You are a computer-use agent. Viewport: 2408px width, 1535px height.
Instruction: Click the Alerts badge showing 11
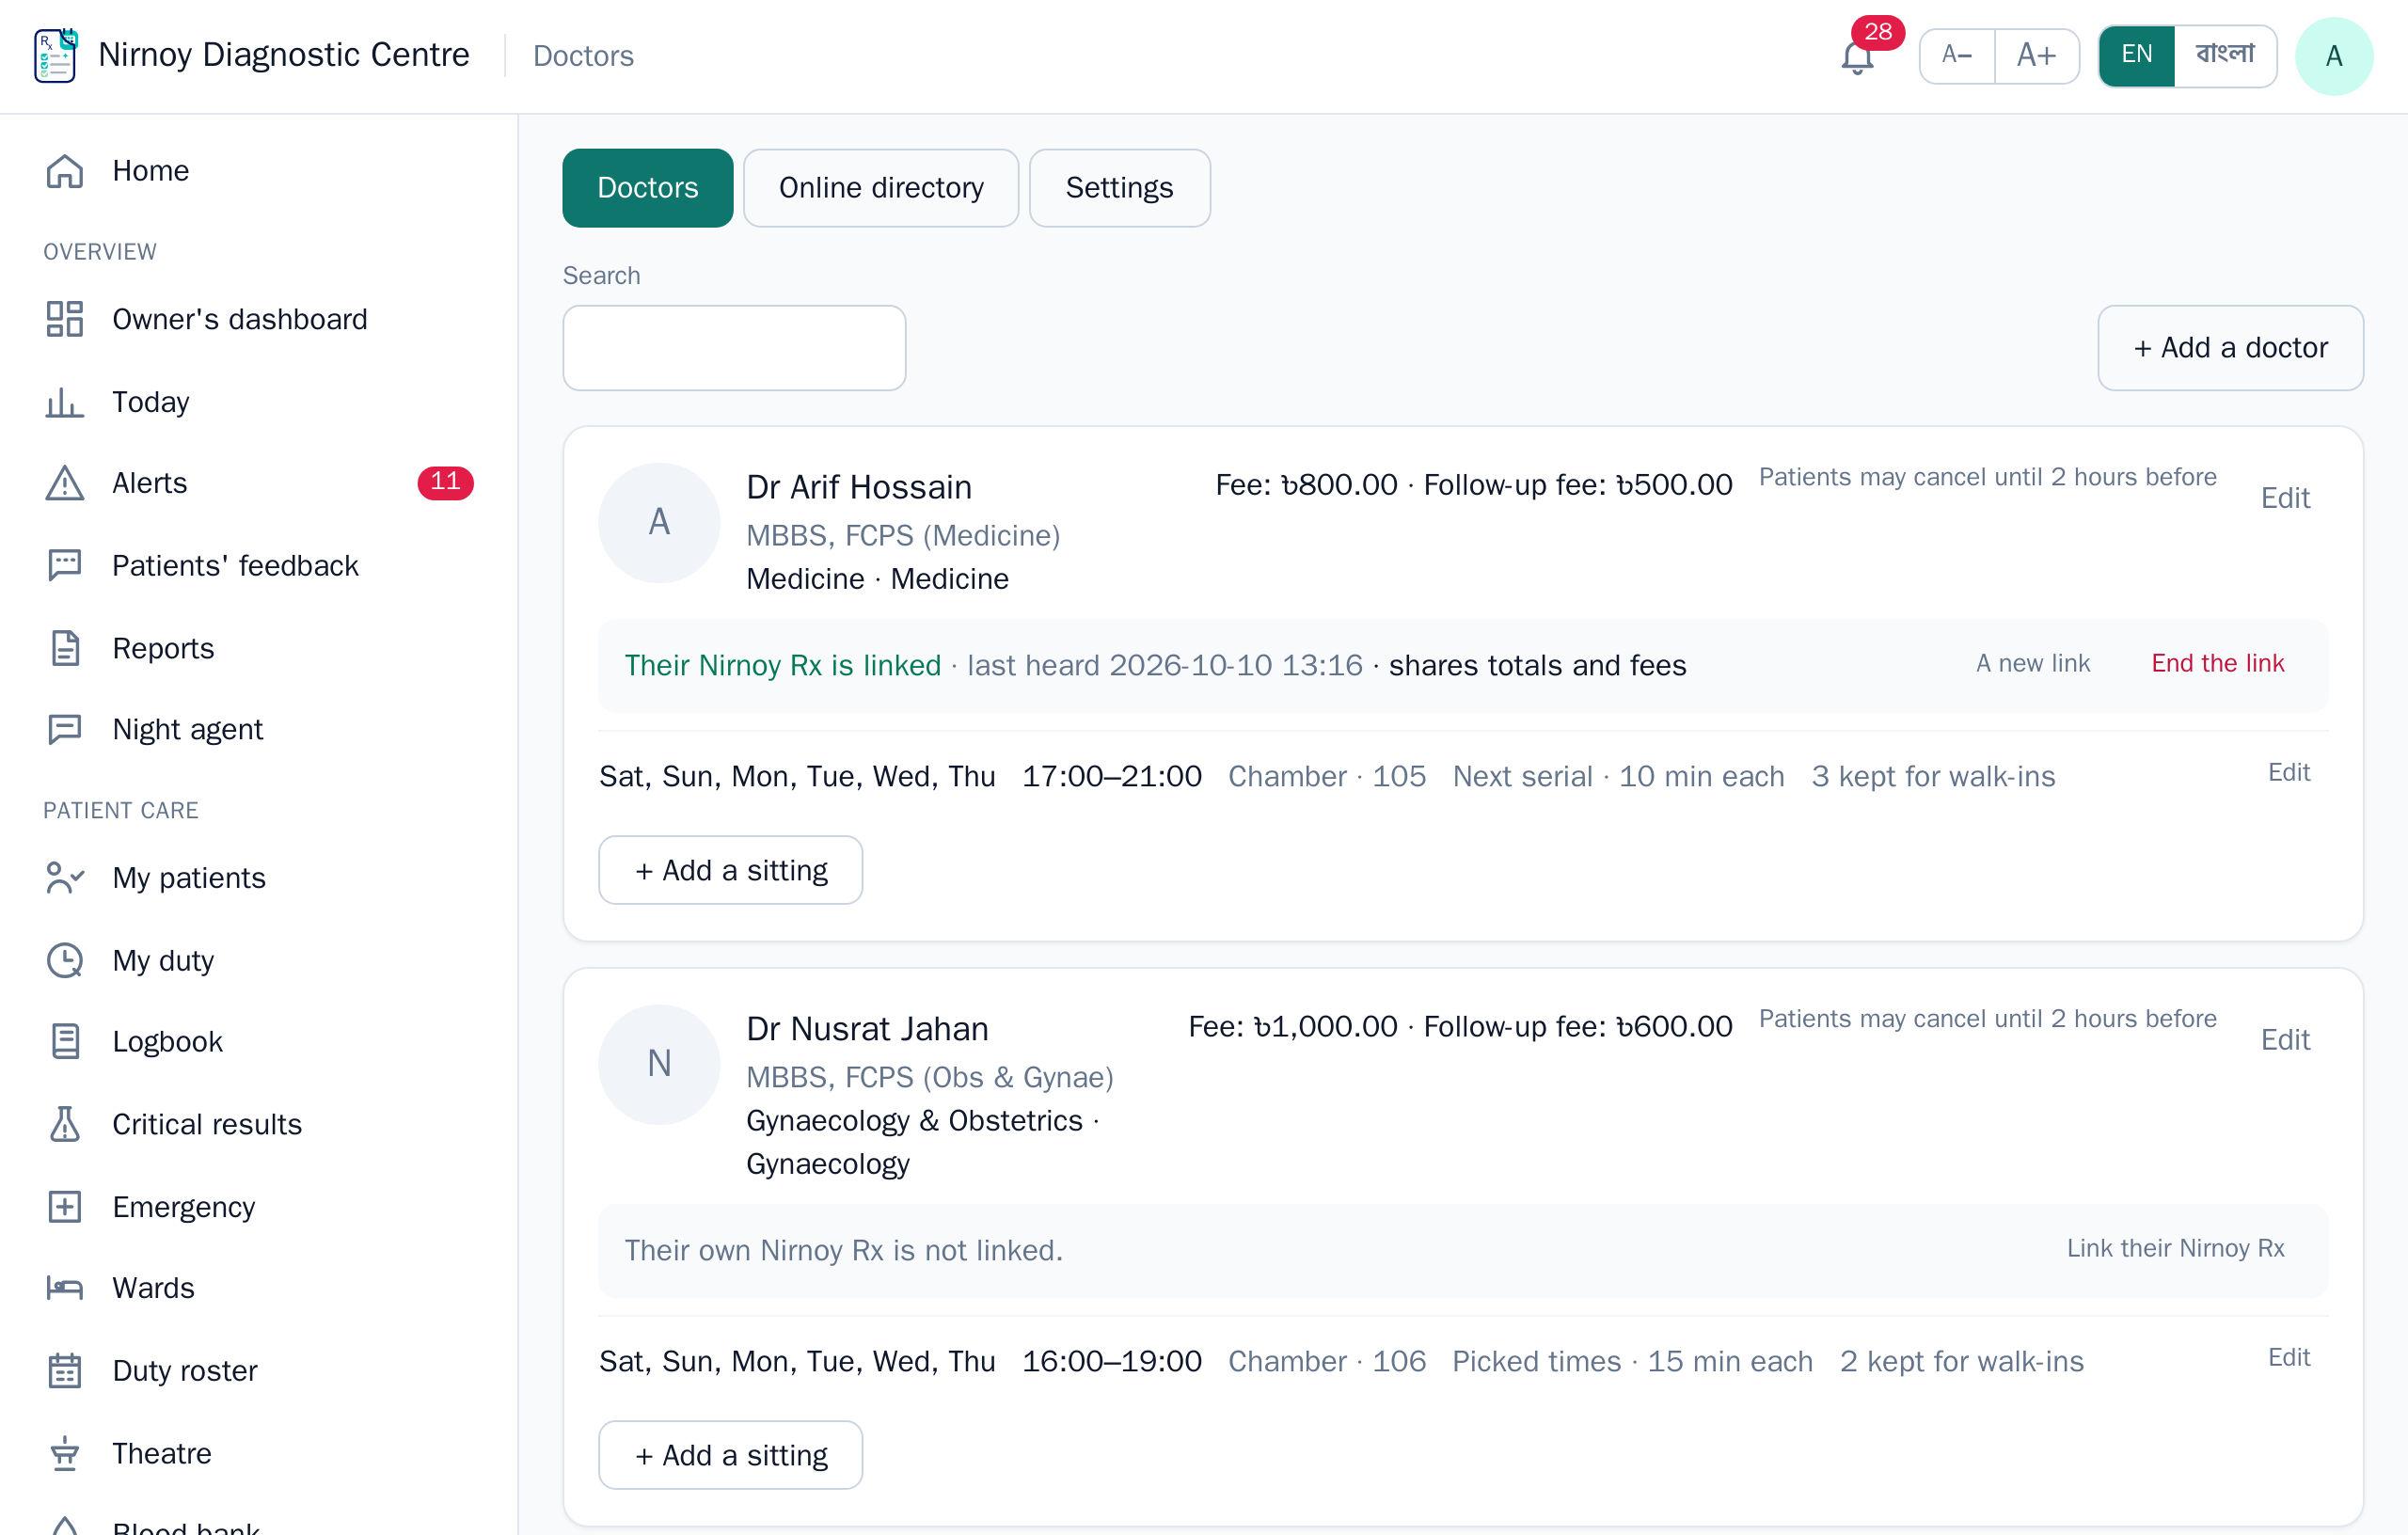445,483
